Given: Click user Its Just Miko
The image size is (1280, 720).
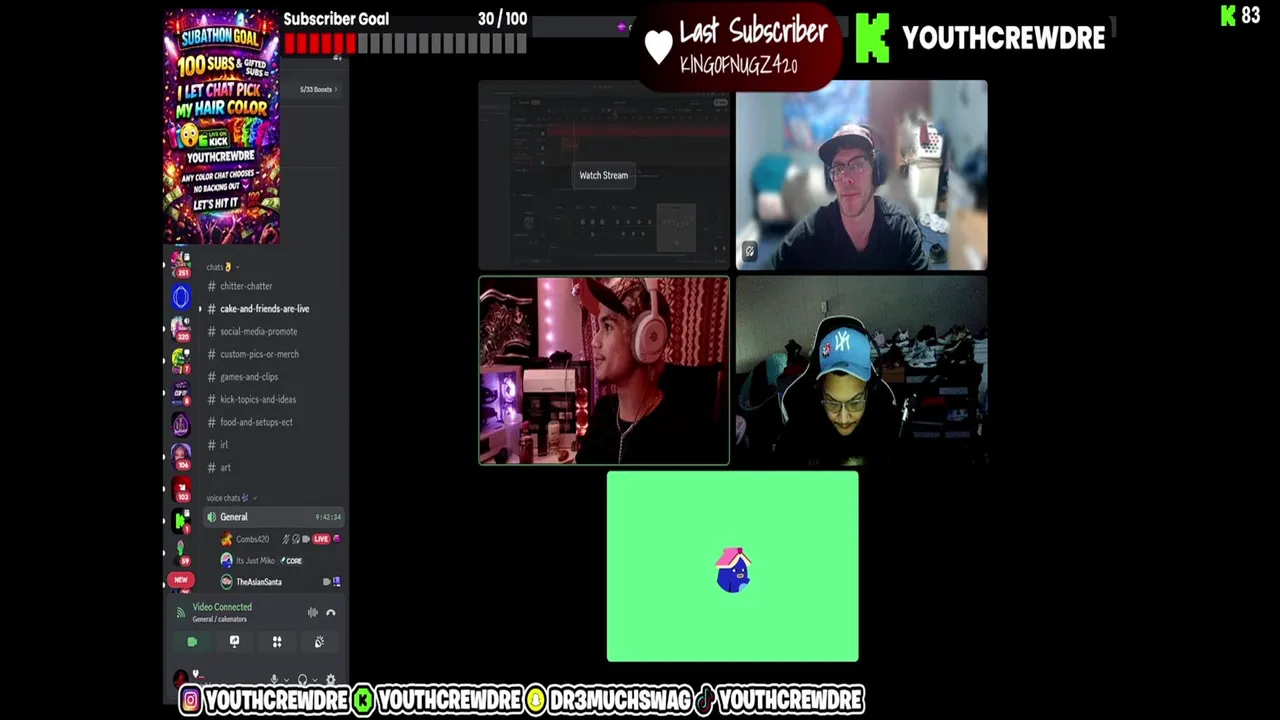Looking at the screenshot, I should pos(255,561).
